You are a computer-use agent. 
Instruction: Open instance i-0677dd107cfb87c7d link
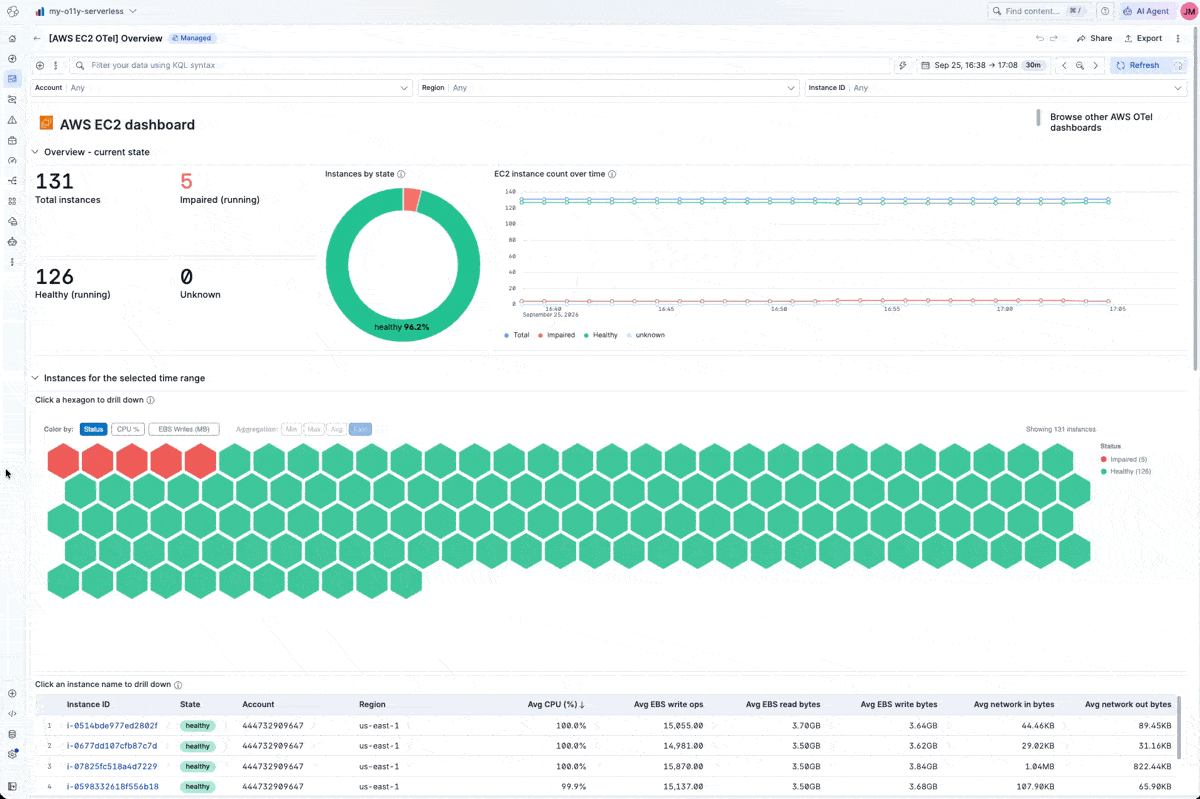[x=112, y=746]
